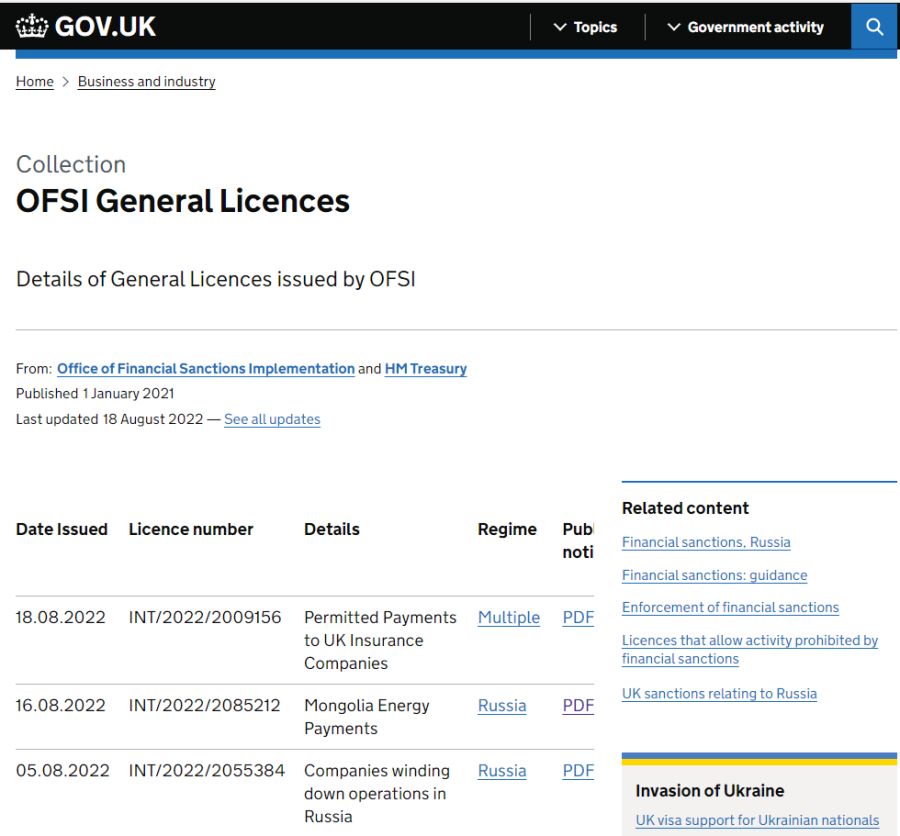Click the GOV.UK wordmark text
900x836 pixels.
coord(105,26)
